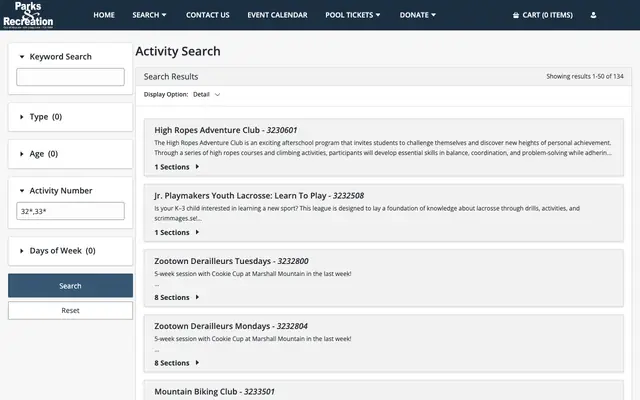Click the Activity Search page heading

[178, 51]
